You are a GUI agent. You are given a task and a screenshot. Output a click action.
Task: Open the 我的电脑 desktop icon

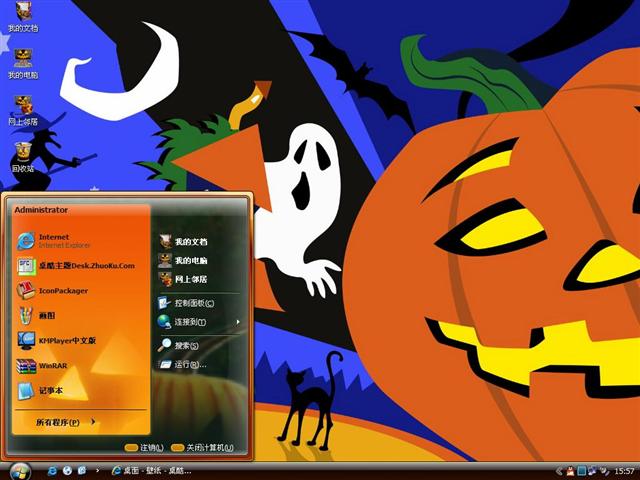tap(23, 64)
